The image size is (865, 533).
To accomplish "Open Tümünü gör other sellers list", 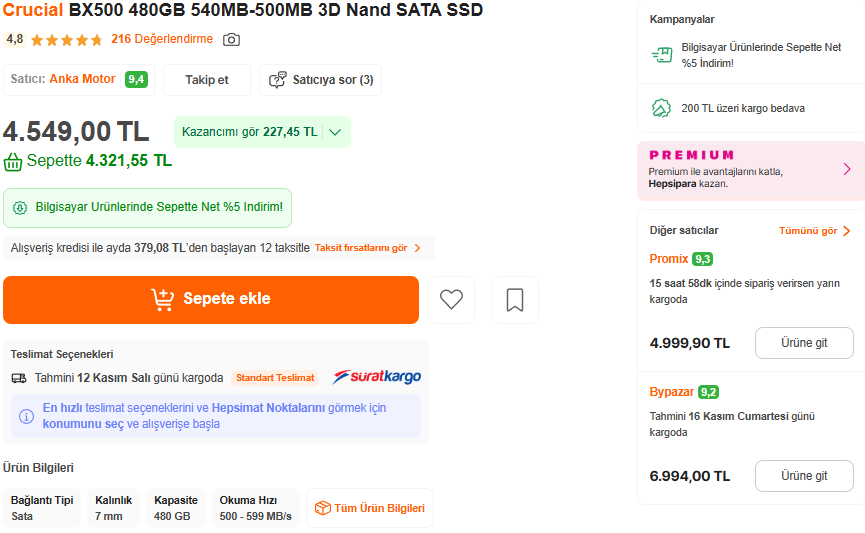I will (814, 231).
